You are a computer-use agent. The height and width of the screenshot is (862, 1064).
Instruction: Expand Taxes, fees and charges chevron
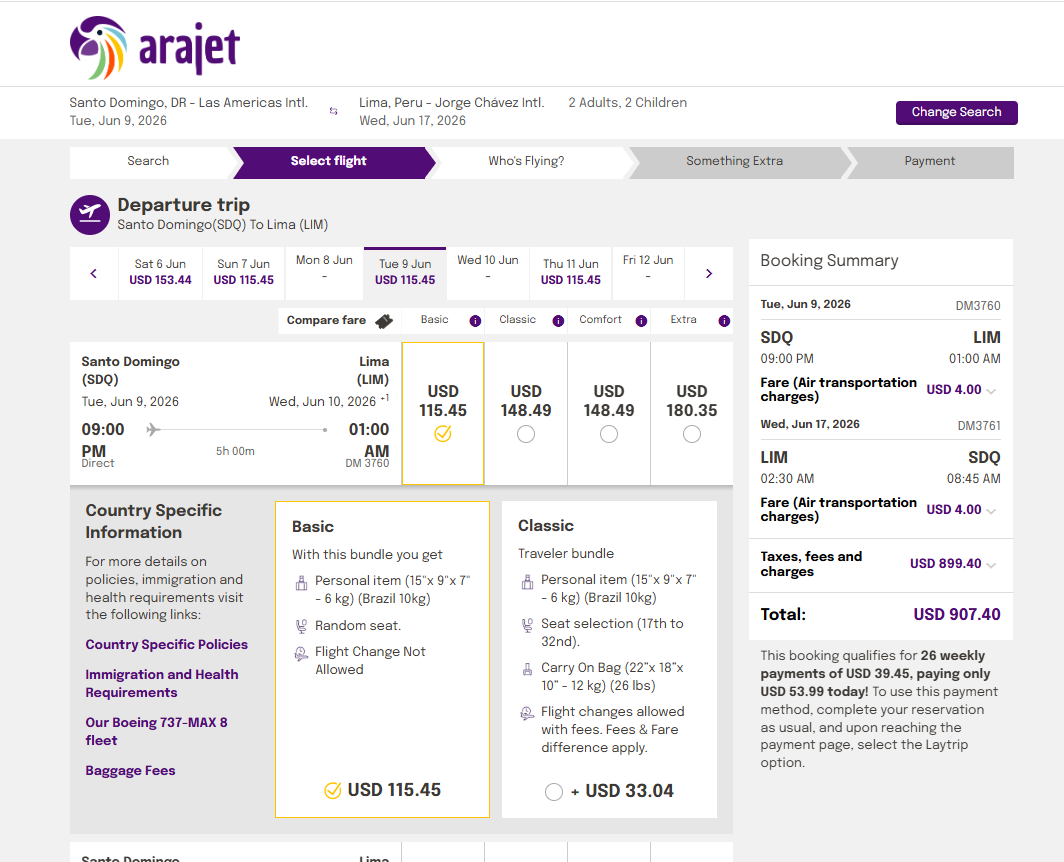click(991, 565)
